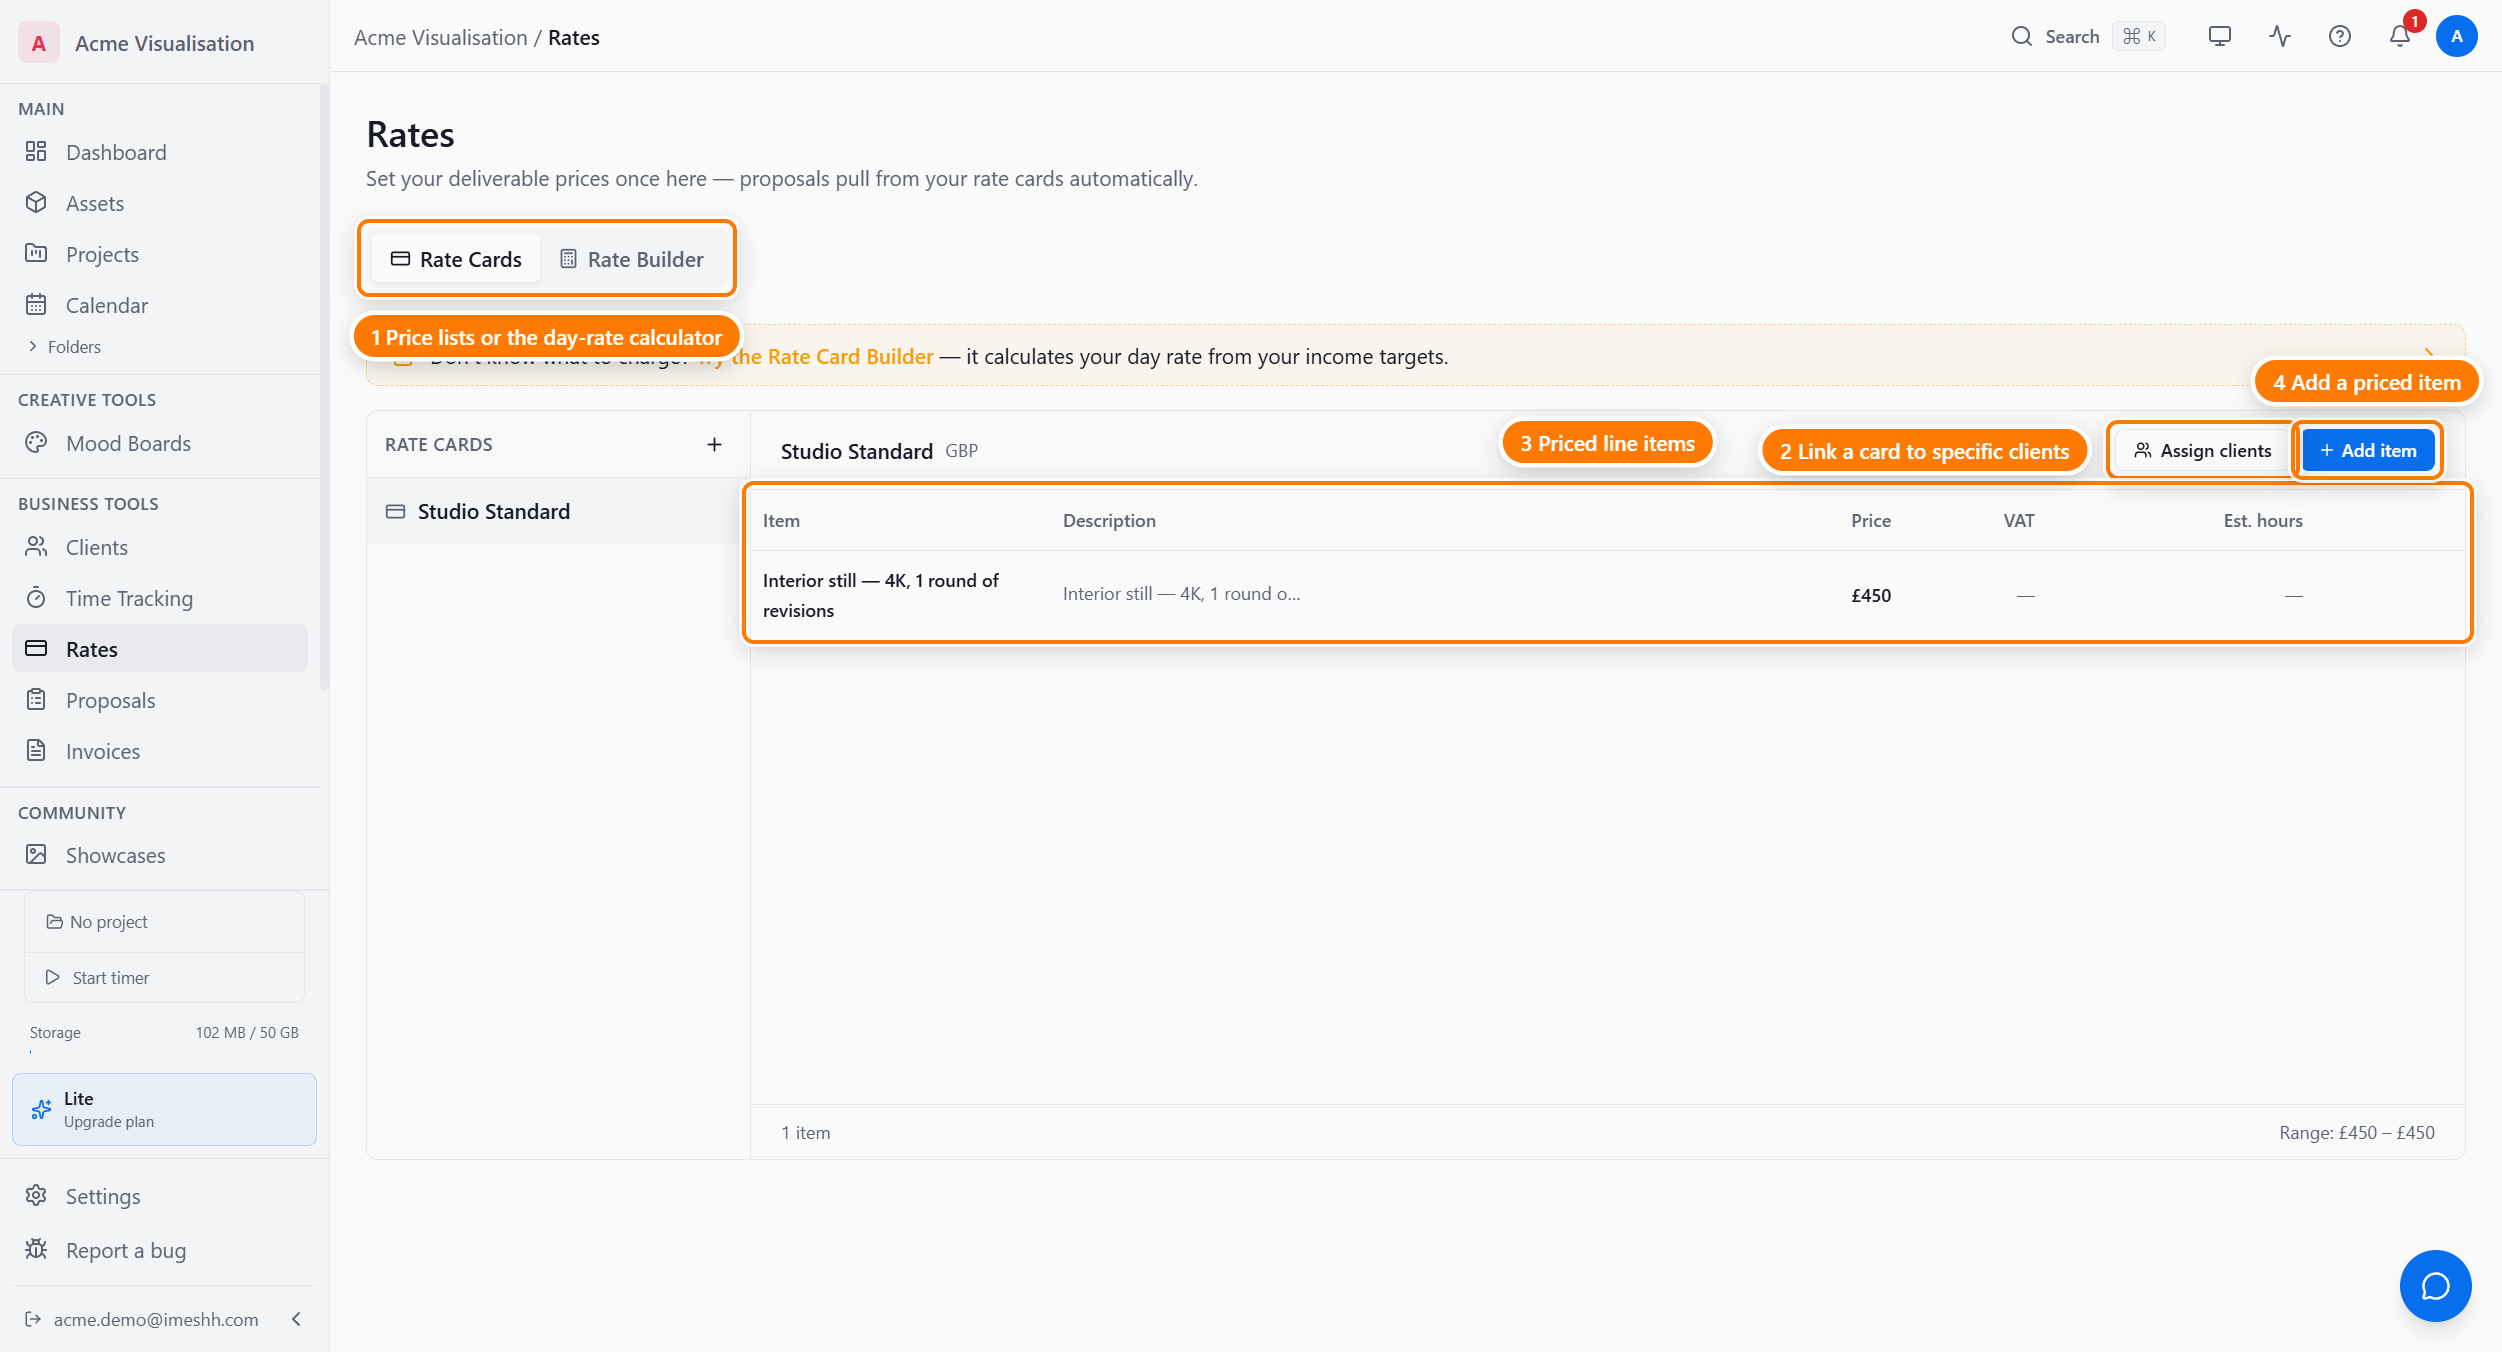2502x1352 pixels.
Task: Click the storage usage bar
Action: coord(164,1052)
